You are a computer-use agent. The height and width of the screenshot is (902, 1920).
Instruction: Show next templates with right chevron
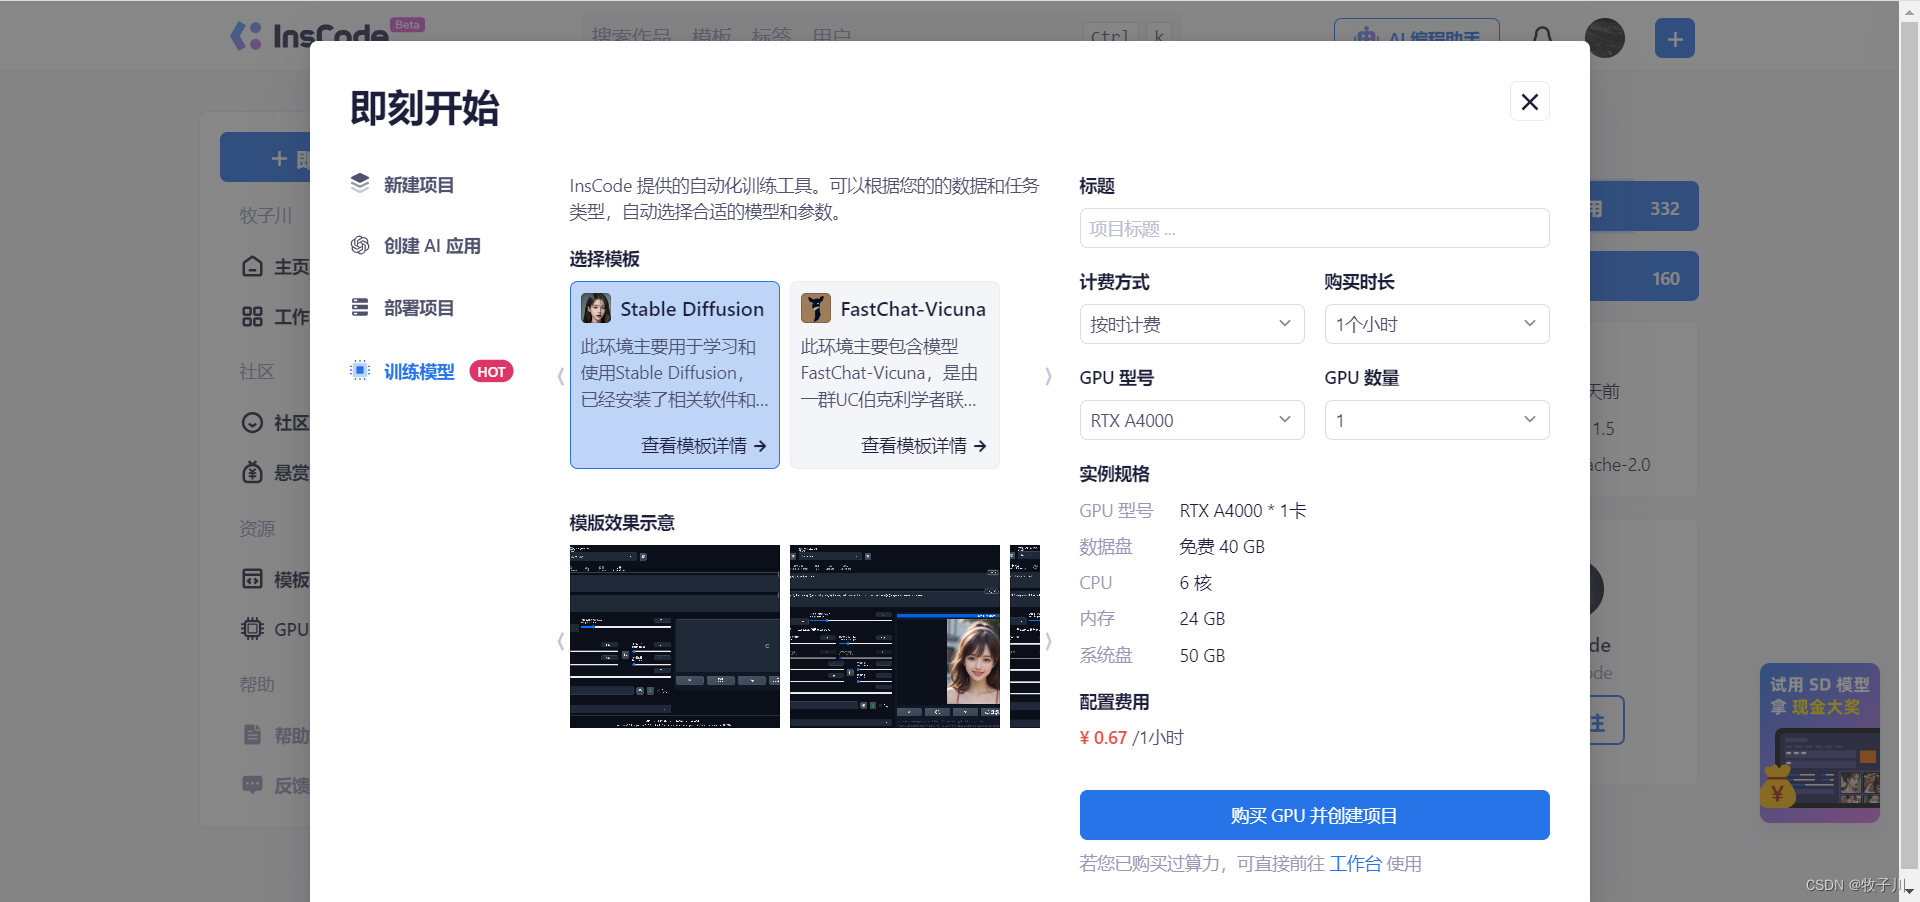[1048, 376]
